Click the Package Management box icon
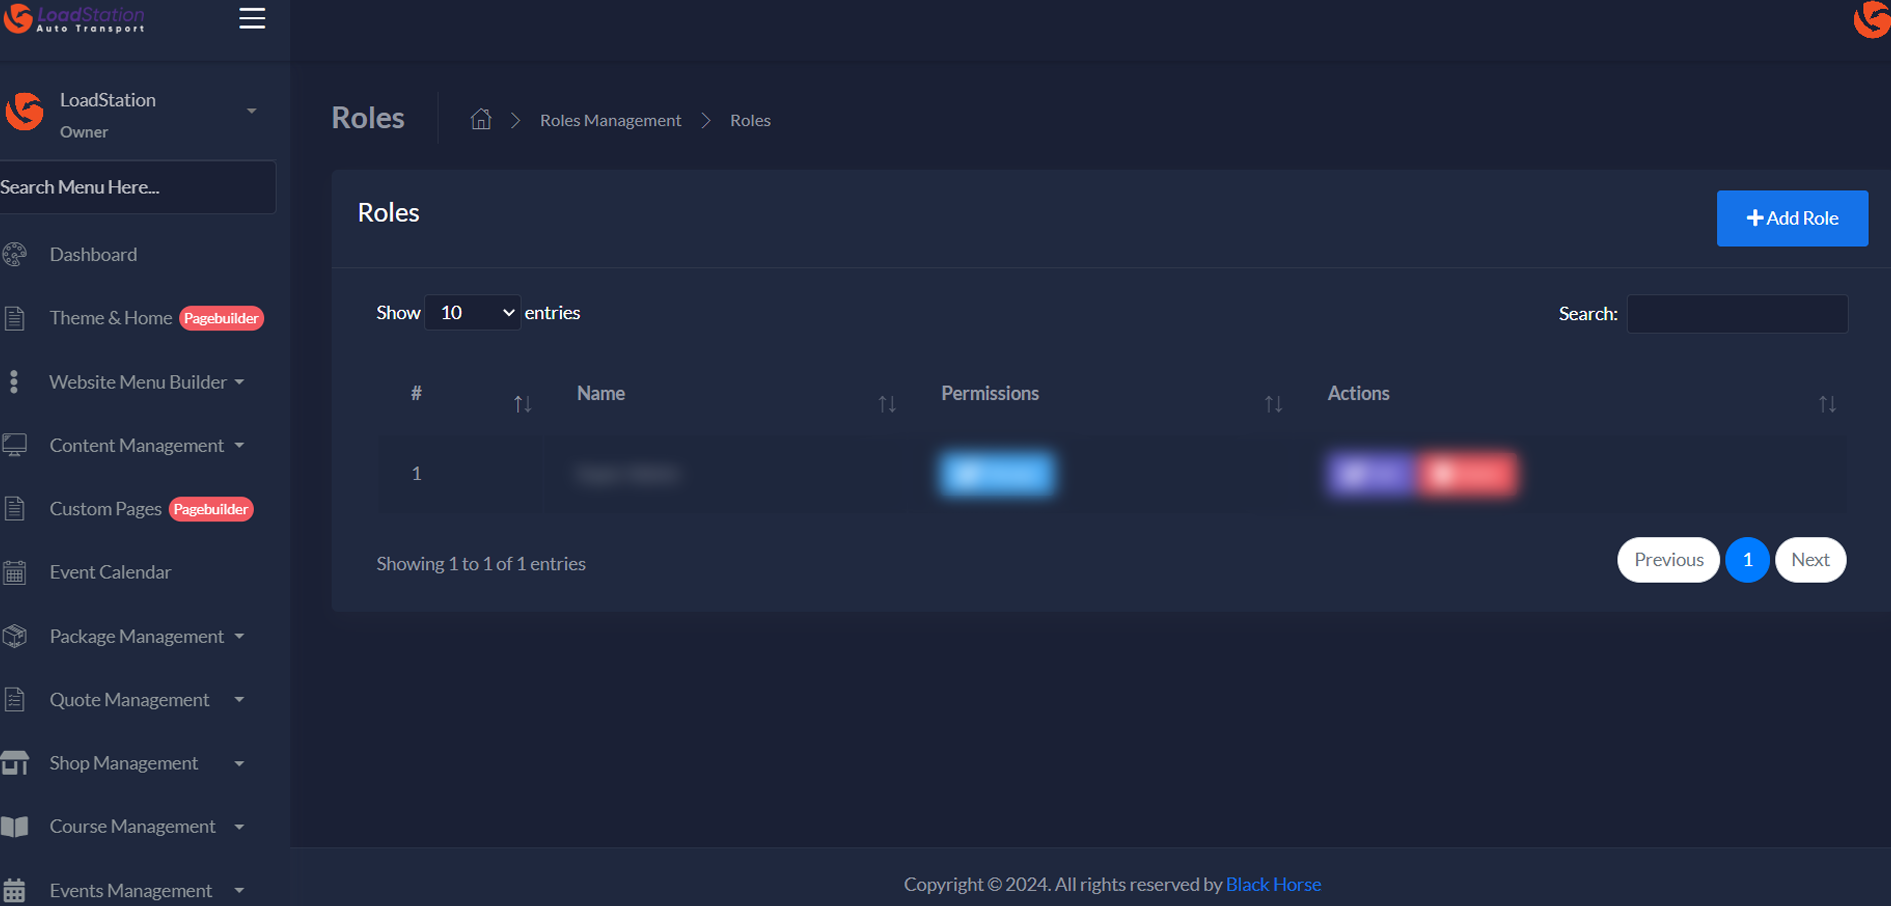The width and height of the screenshot is (1891, 906). [x=15, y=636]
